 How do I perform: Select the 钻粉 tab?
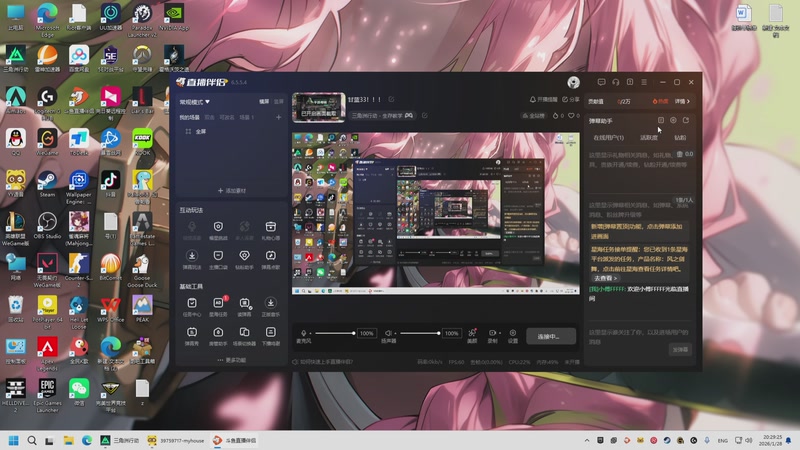(680, 138)
